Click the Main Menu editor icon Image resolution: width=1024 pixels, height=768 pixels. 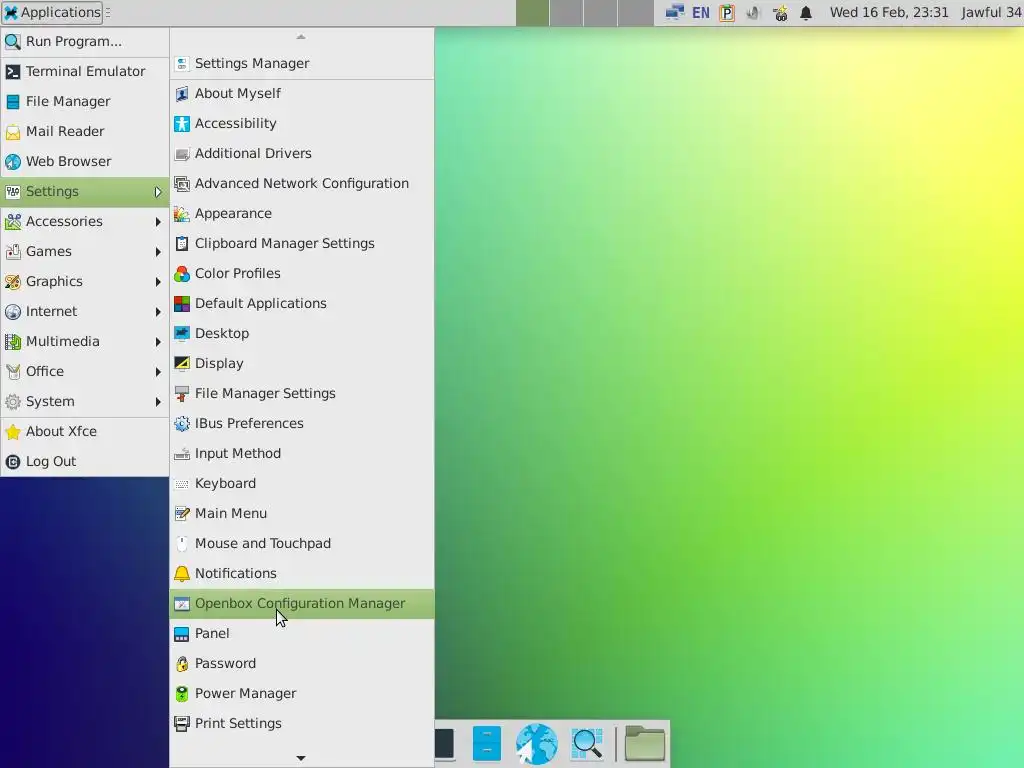182,514
